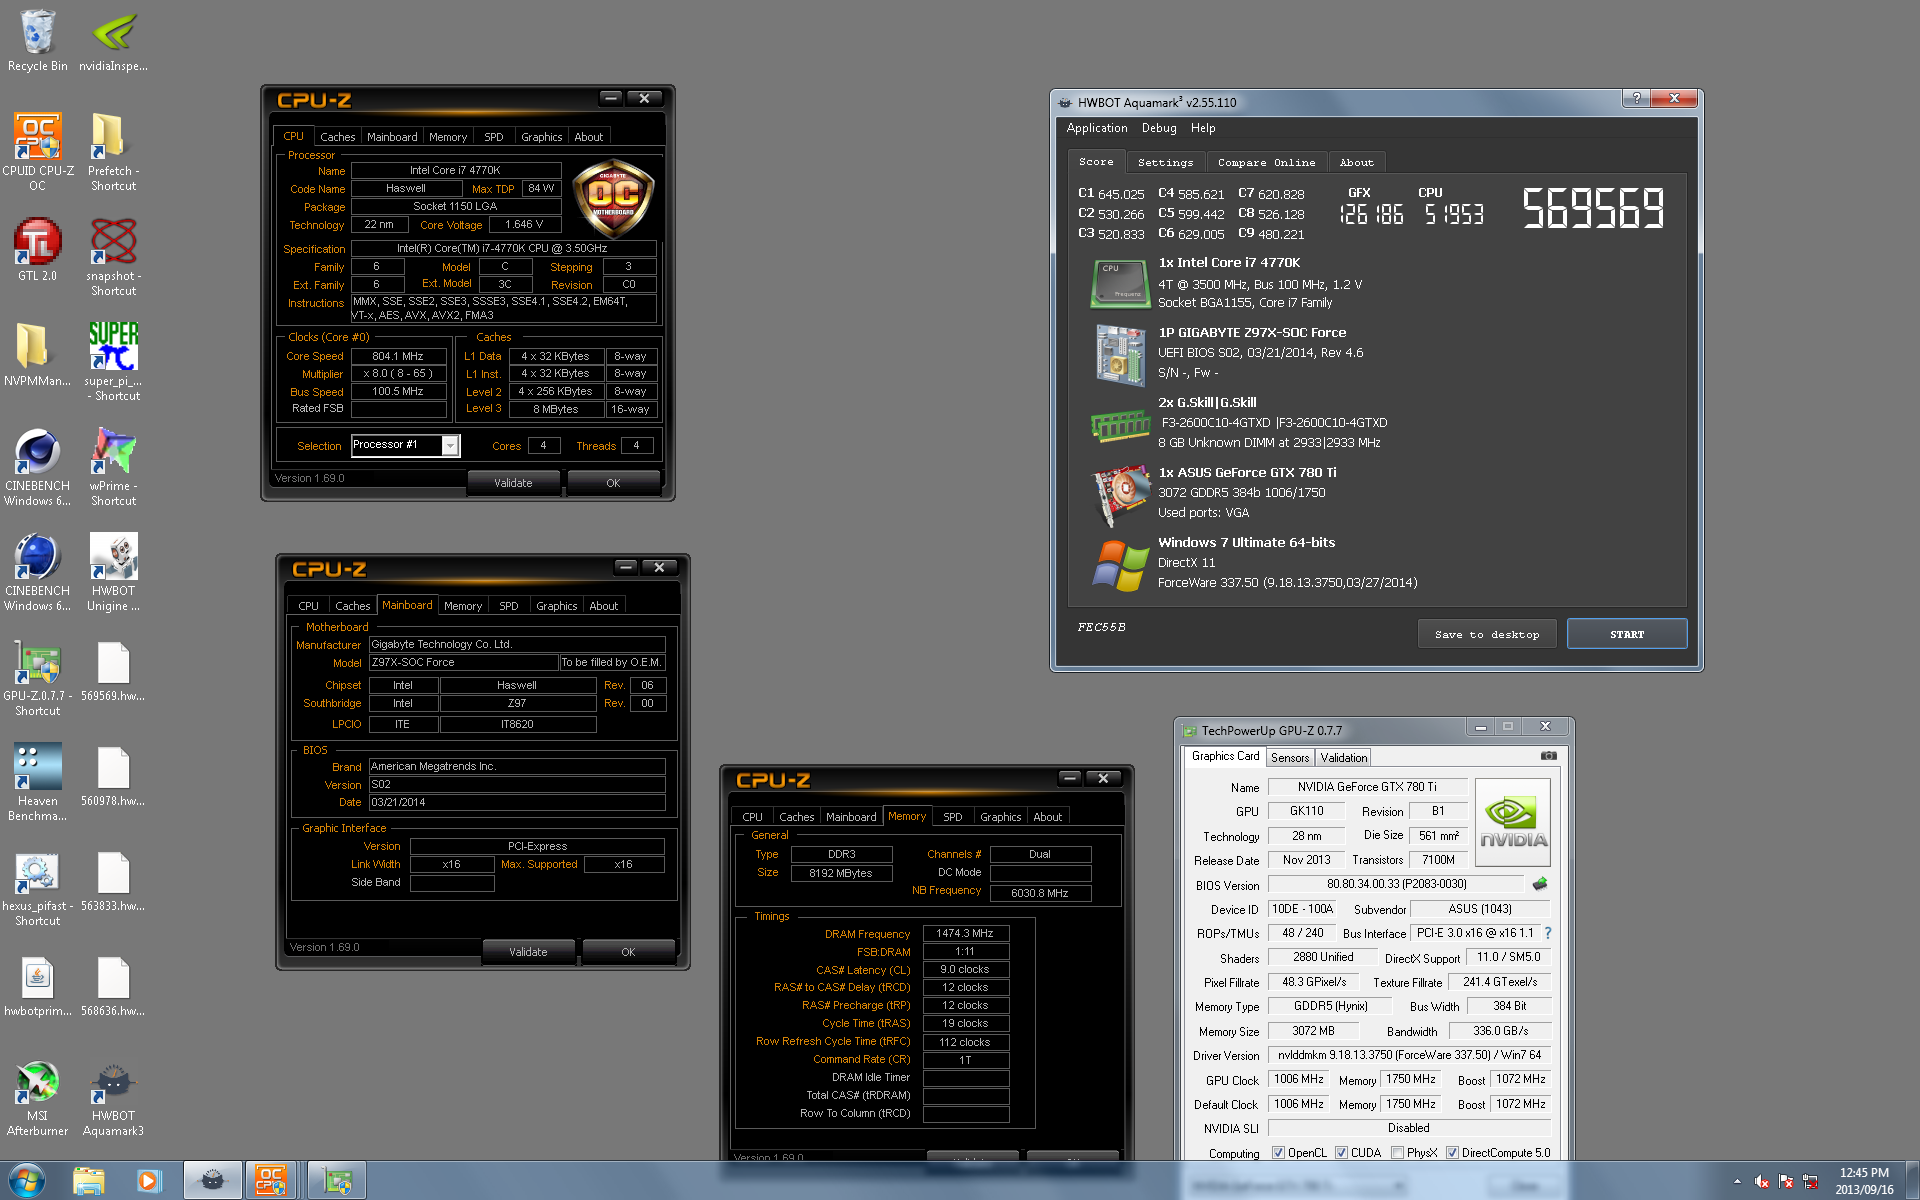
Task: Open Windows Explorer from the taskbar
Action: [x=89, y=1181]
